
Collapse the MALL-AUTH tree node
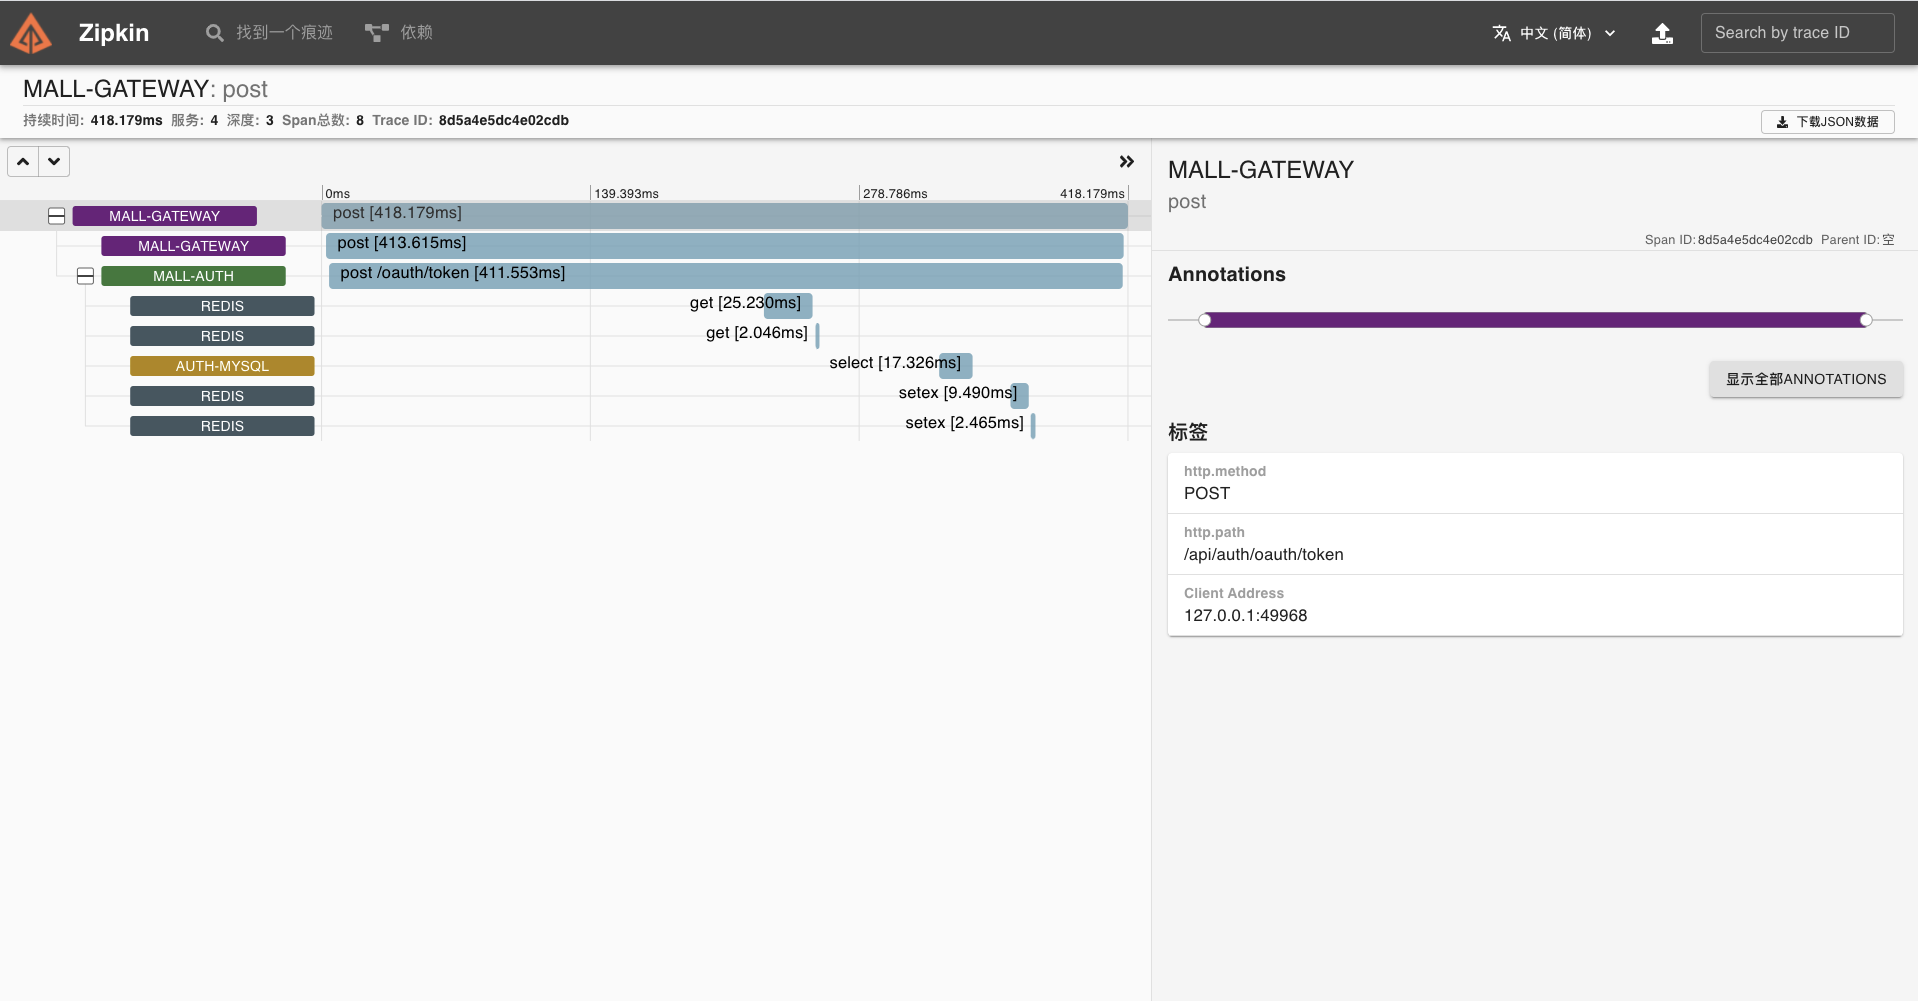[x=86, y=276]
